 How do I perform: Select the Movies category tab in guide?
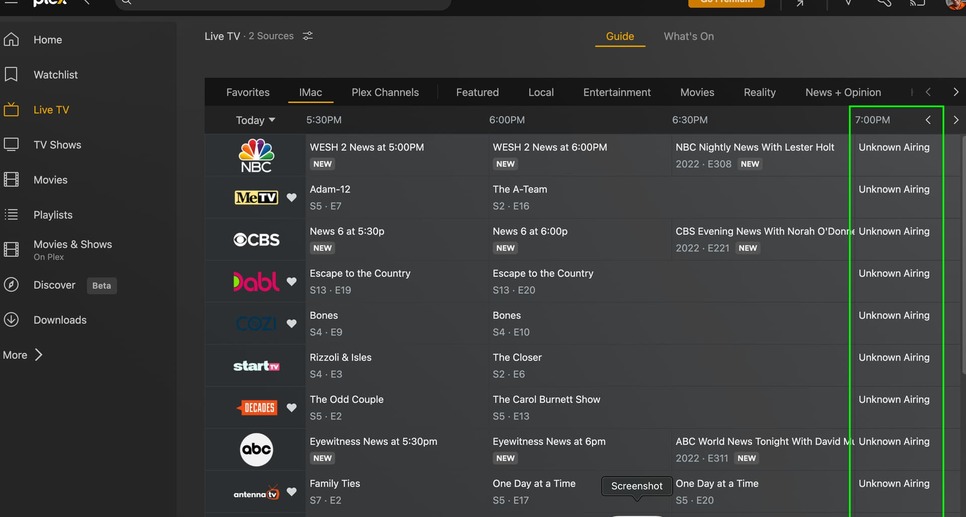[697, 92]
